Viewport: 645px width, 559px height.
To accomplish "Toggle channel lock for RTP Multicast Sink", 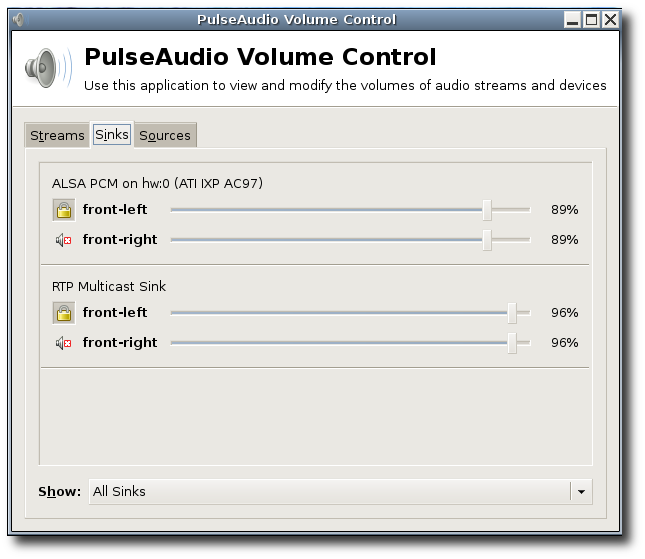I will (x=63, y=313).
